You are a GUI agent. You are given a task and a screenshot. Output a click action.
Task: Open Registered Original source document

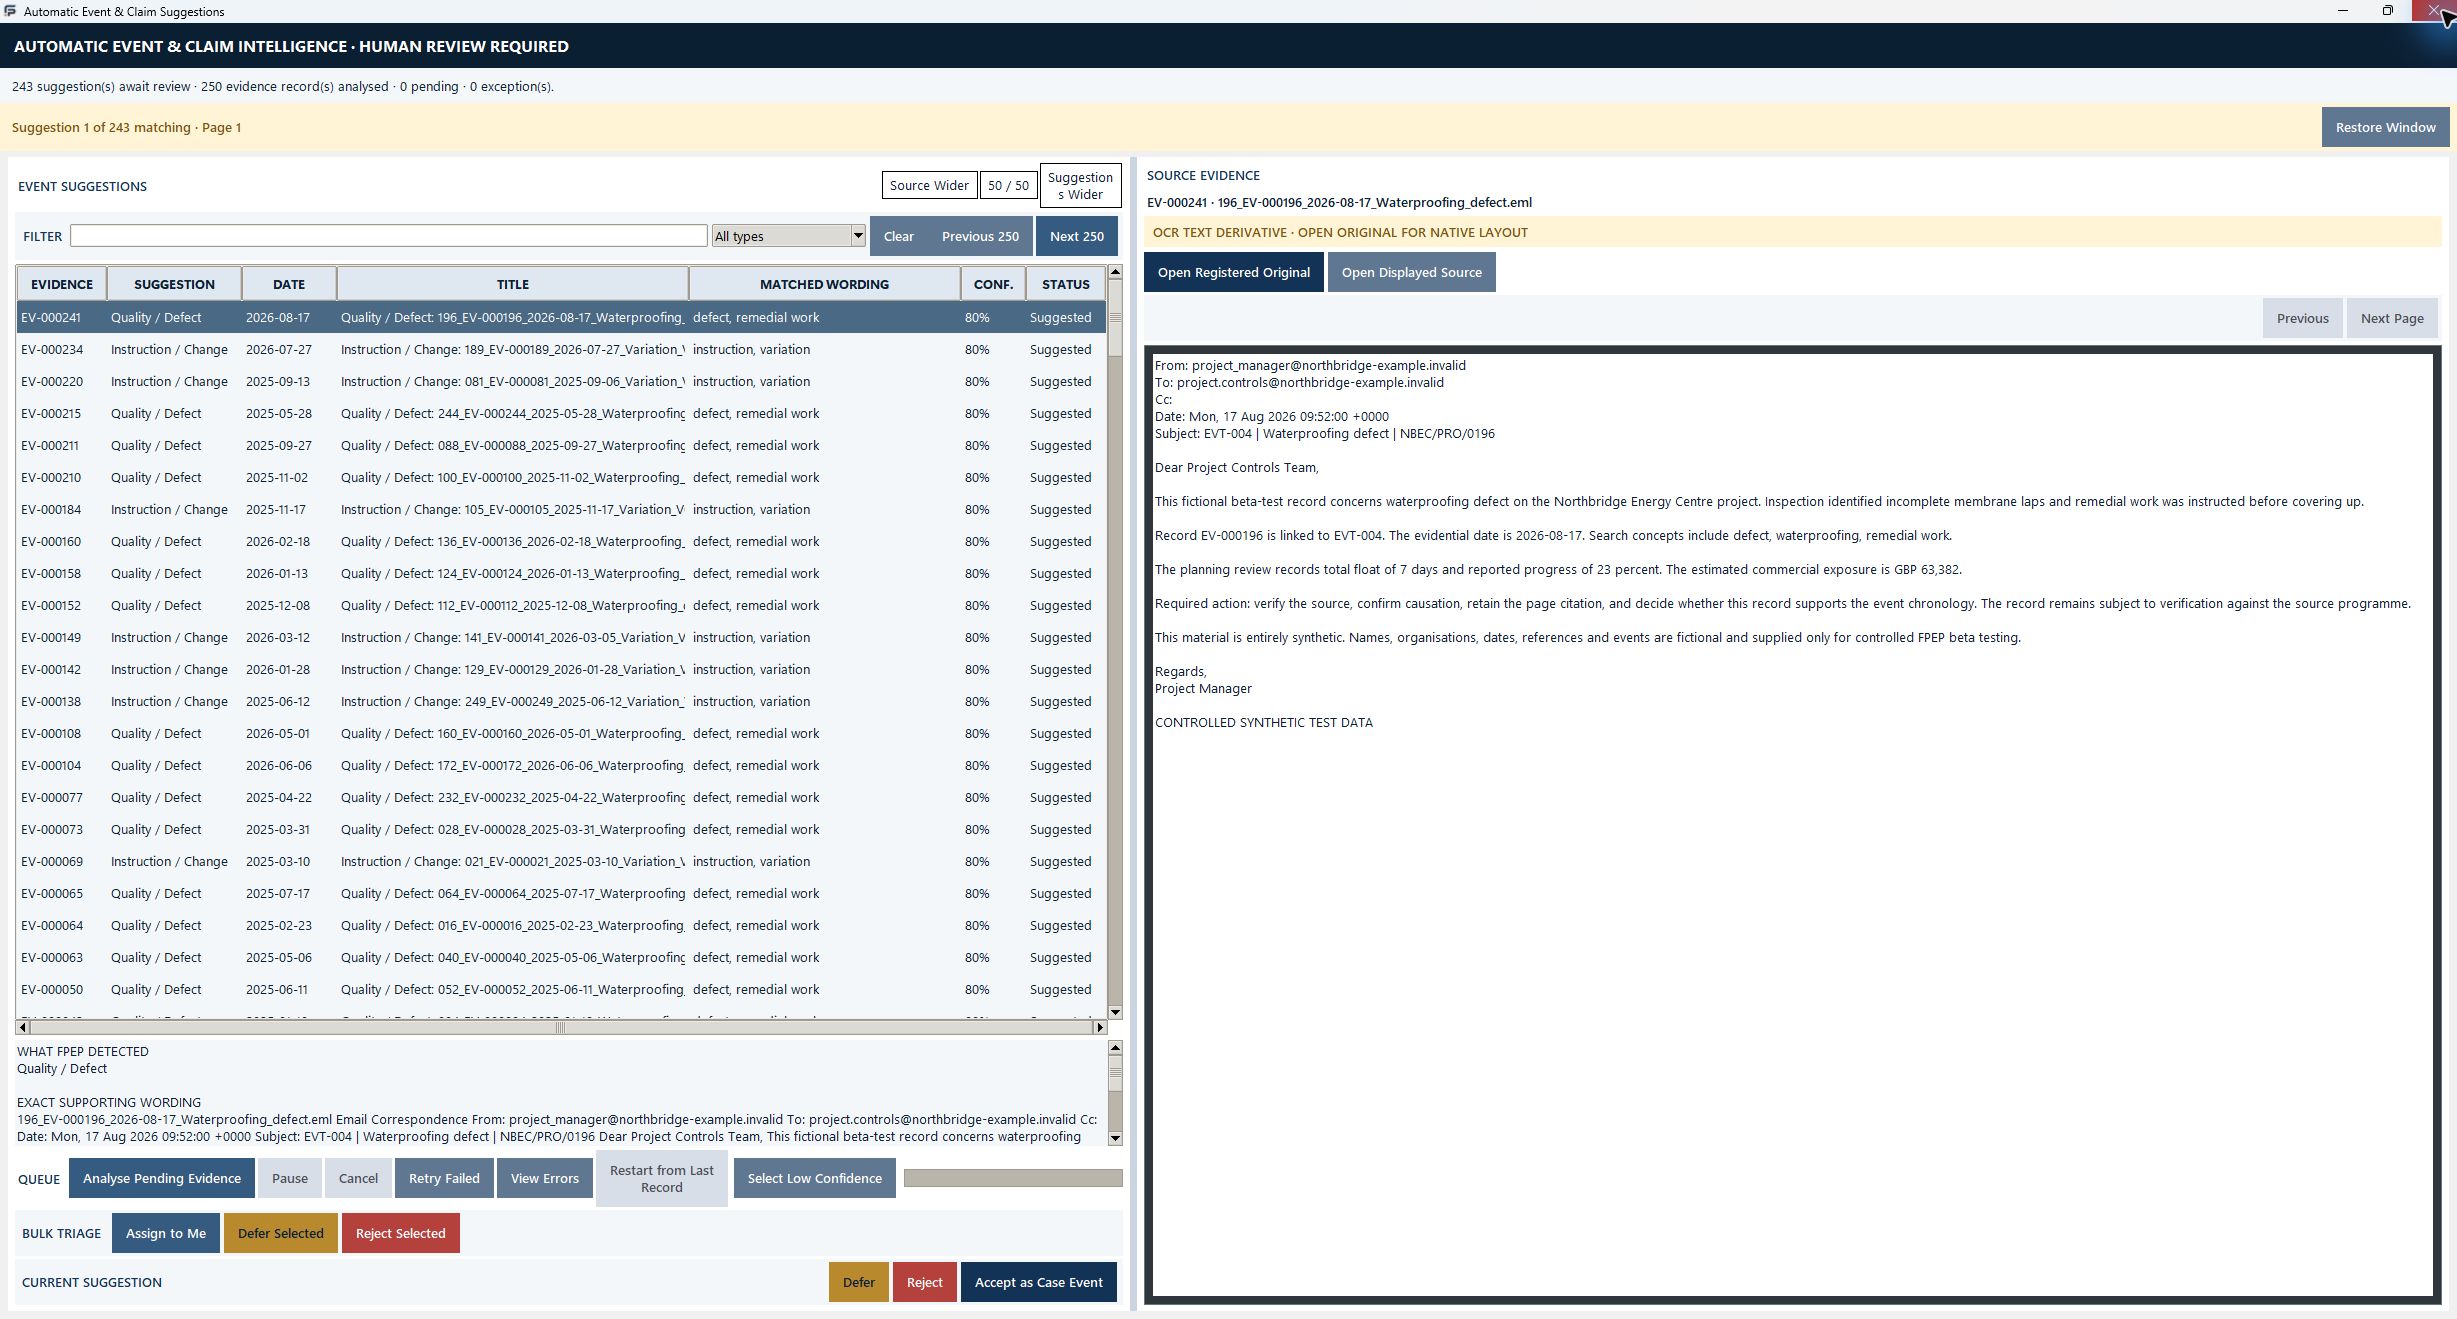1233,272
